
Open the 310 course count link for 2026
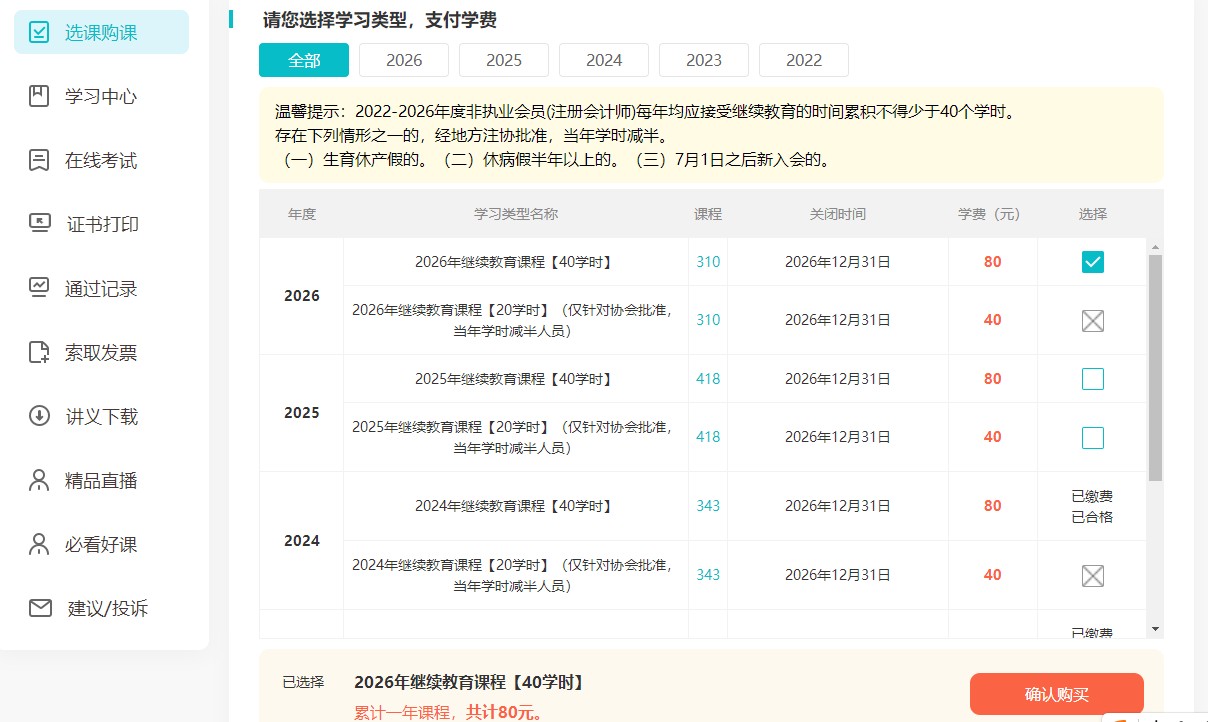tap(706, 261)
